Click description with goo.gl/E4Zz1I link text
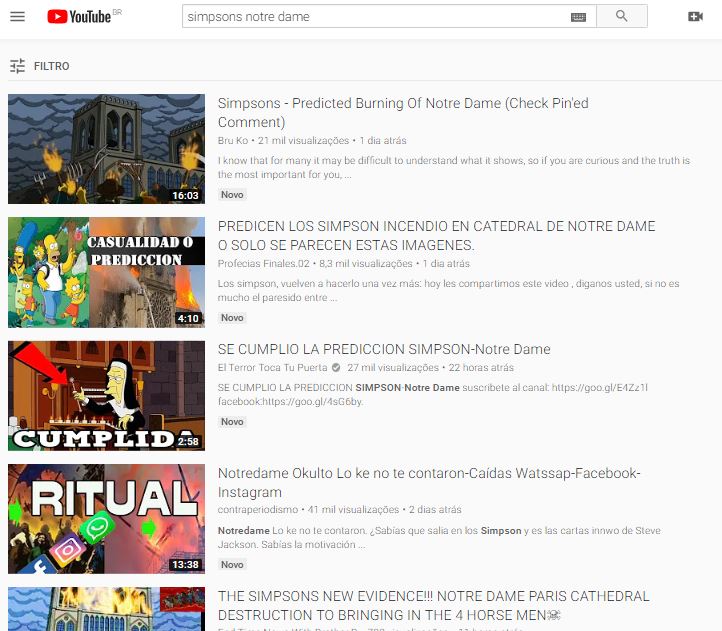 click(x=433, y=394)
